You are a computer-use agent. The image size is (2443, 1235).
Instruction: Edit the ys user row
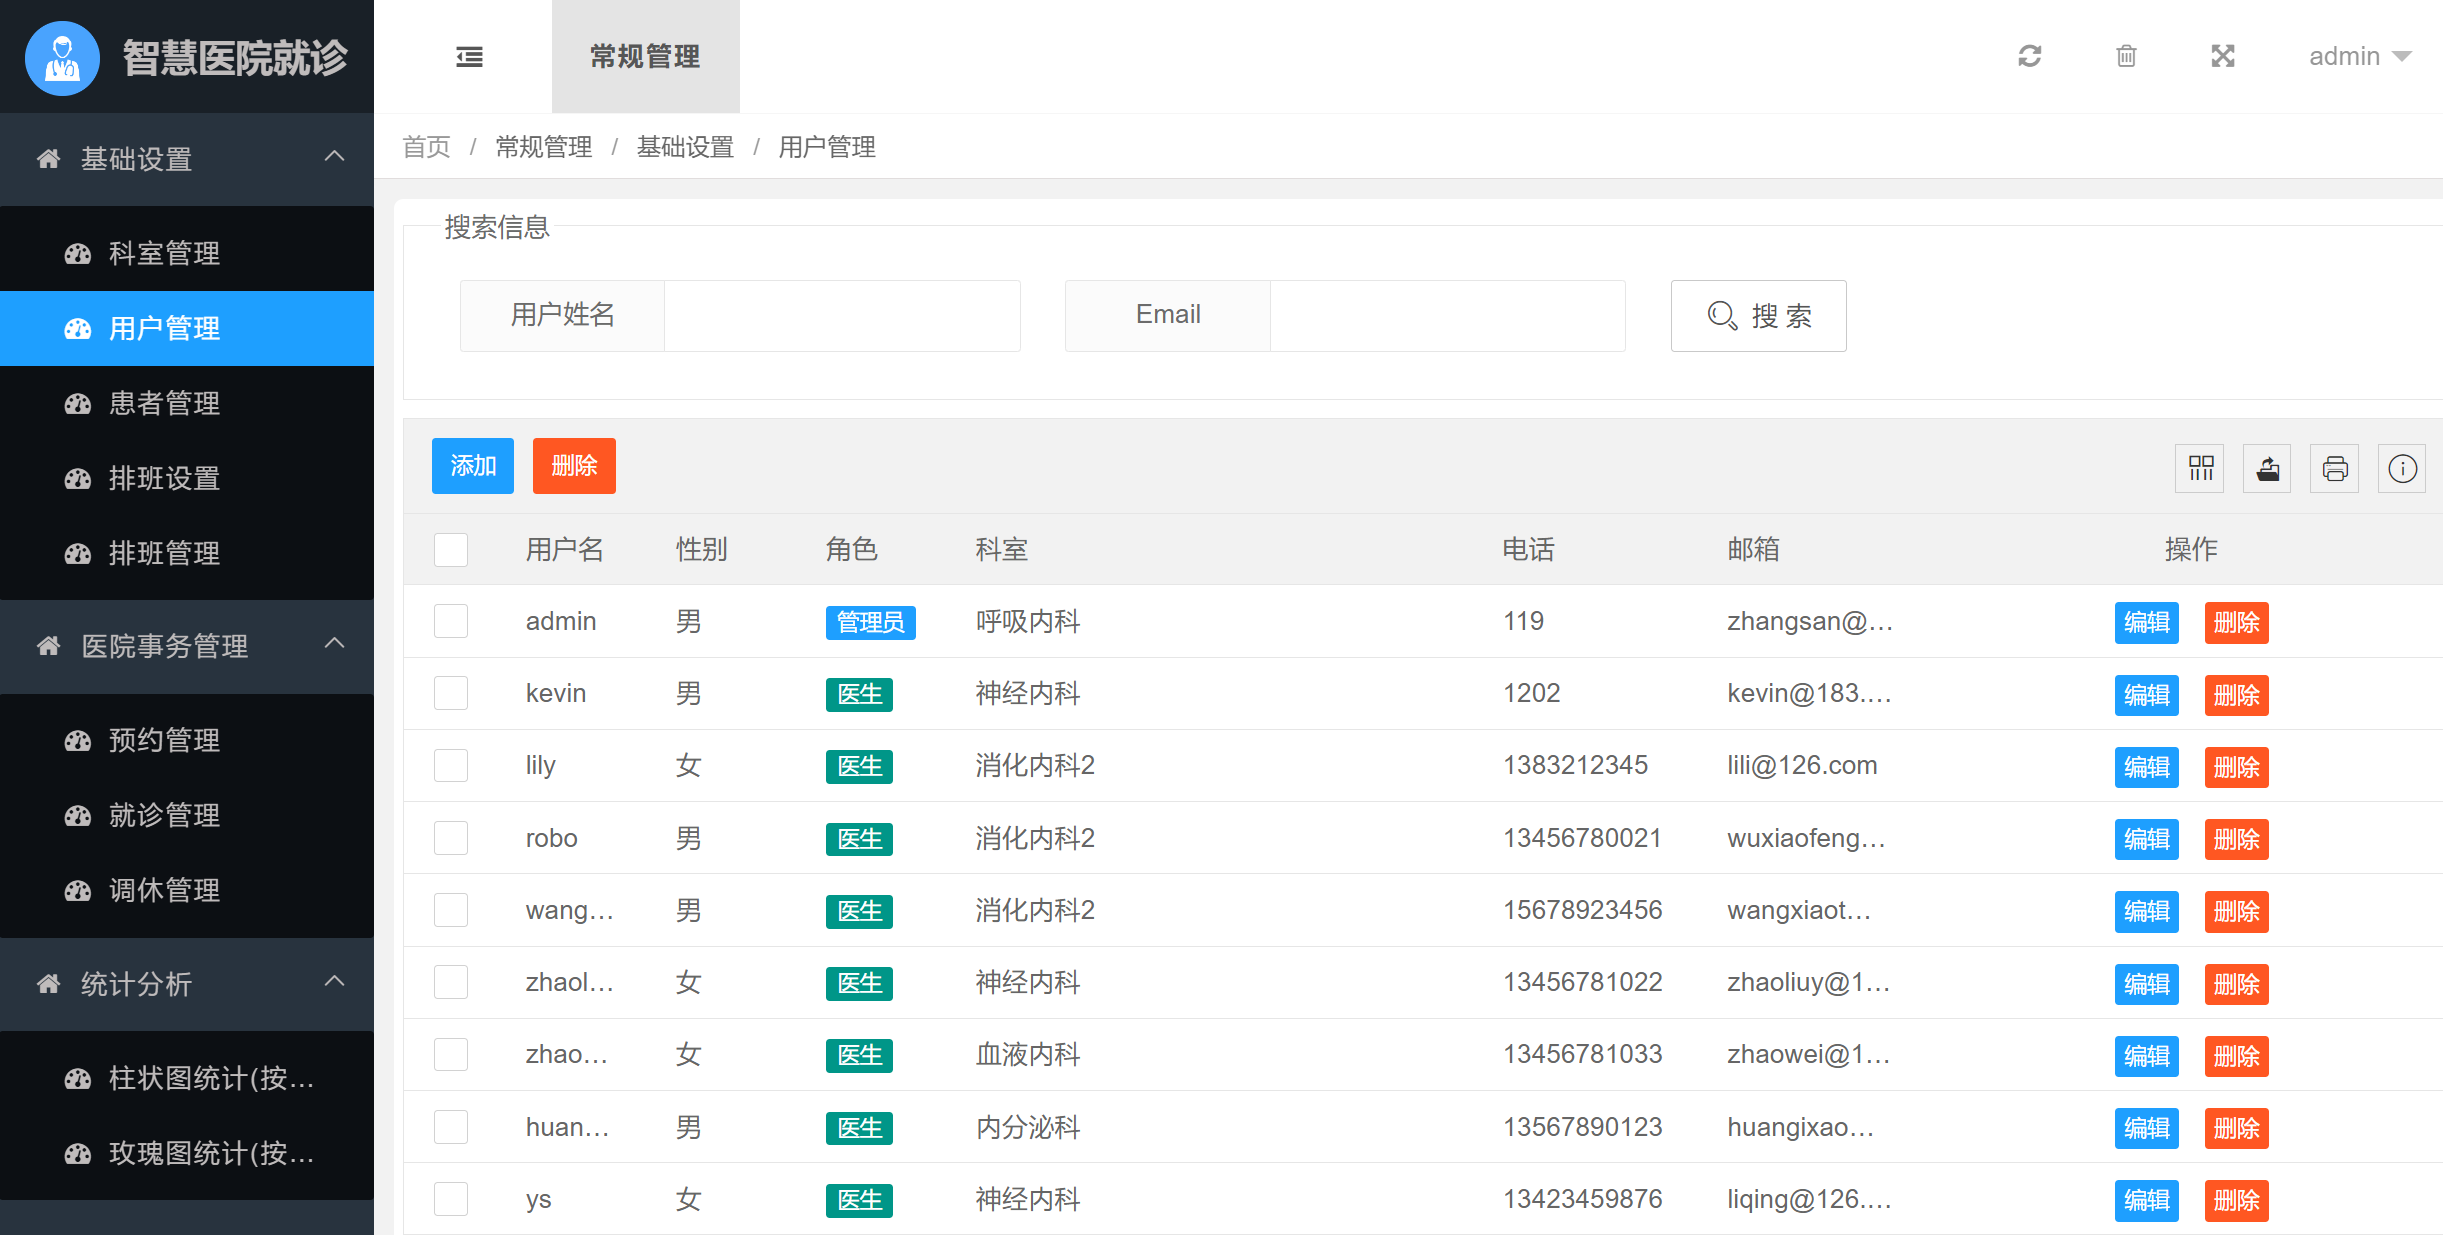pos(2146,1200)
